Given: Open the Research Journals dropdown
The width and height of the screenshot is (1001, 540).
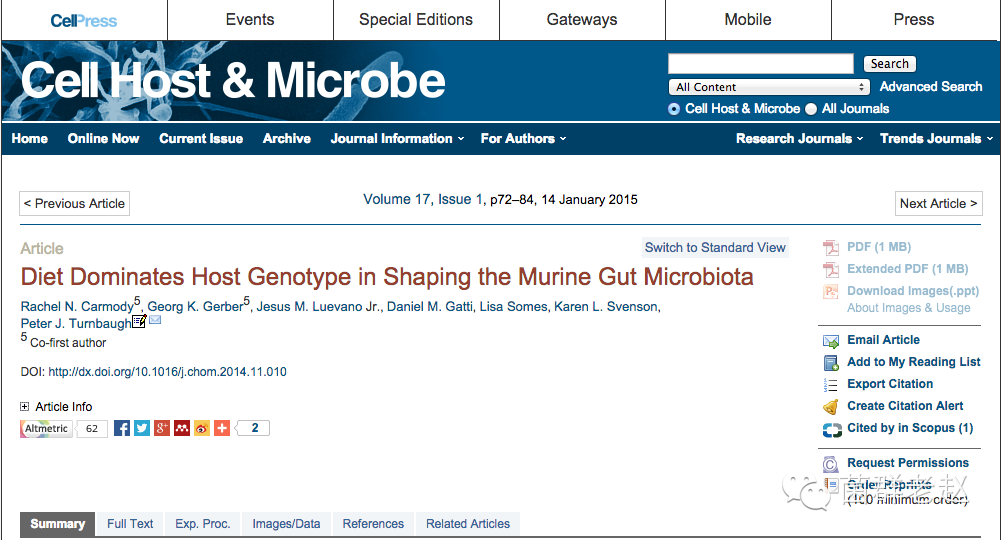Looking at the screenshot, I should (x=799, y=139).
